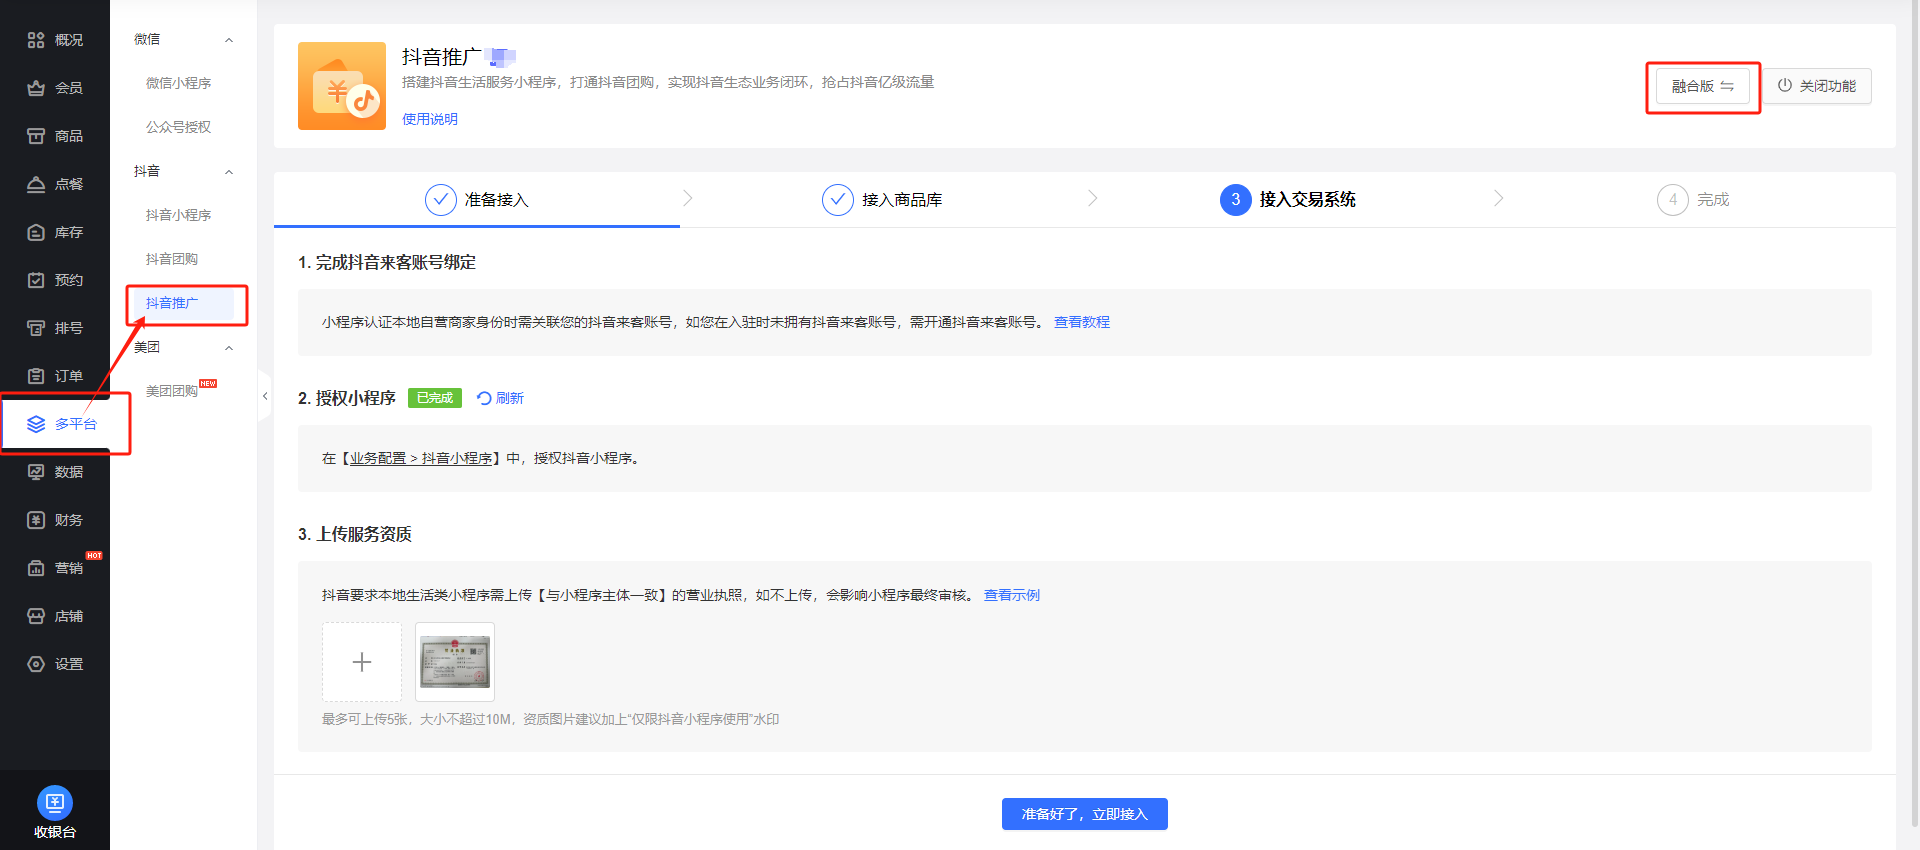This screenshot has width=1920, height=850.
Task: Open 抖音小程序 submenu item
Action: 179,215
